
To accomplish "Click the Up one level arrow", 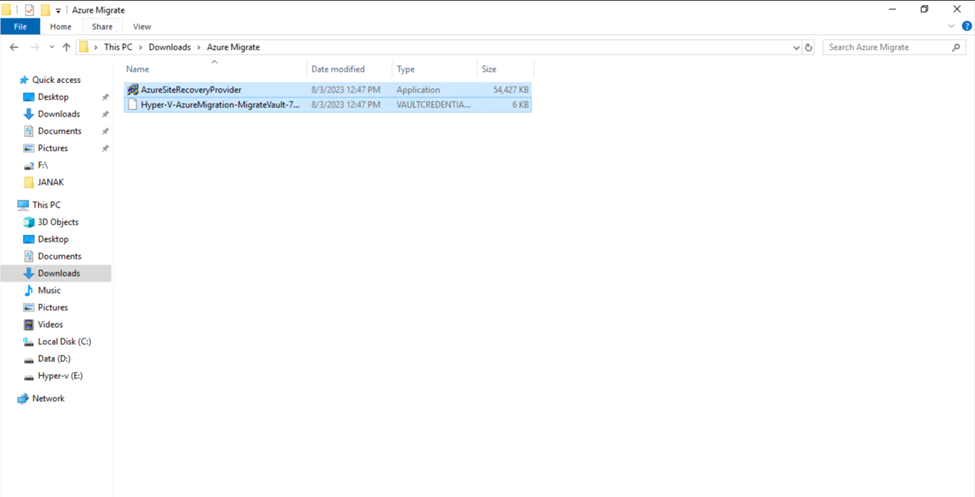I will tap(66, 47).
